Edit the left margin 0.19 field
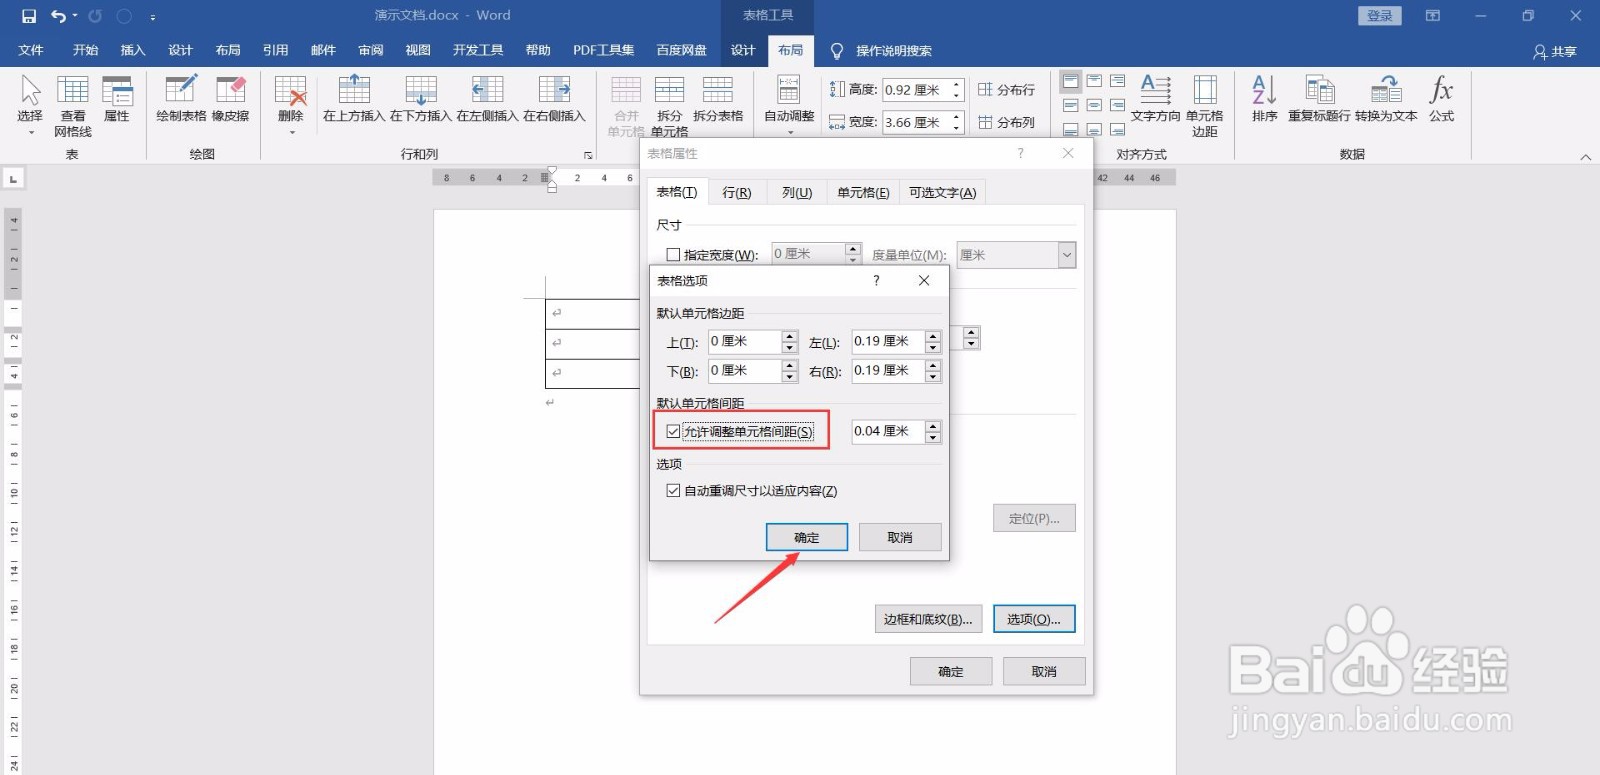 coord(888,342)
